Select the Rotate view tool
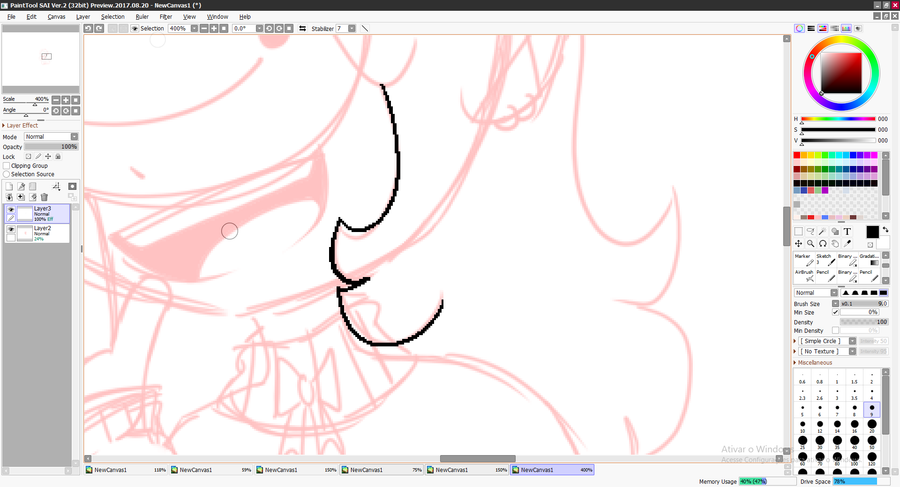900x487 pixels. [823, 244]
